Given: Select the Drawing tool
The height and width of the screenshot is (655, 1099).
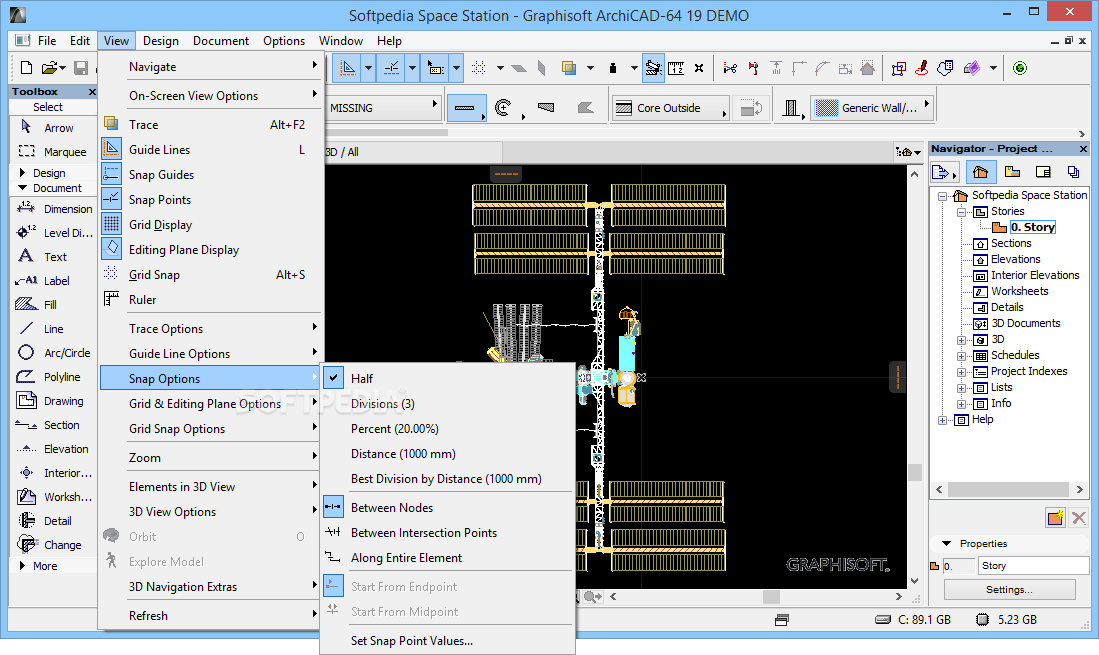Looking at the screenshot, I should pos(53,401).
